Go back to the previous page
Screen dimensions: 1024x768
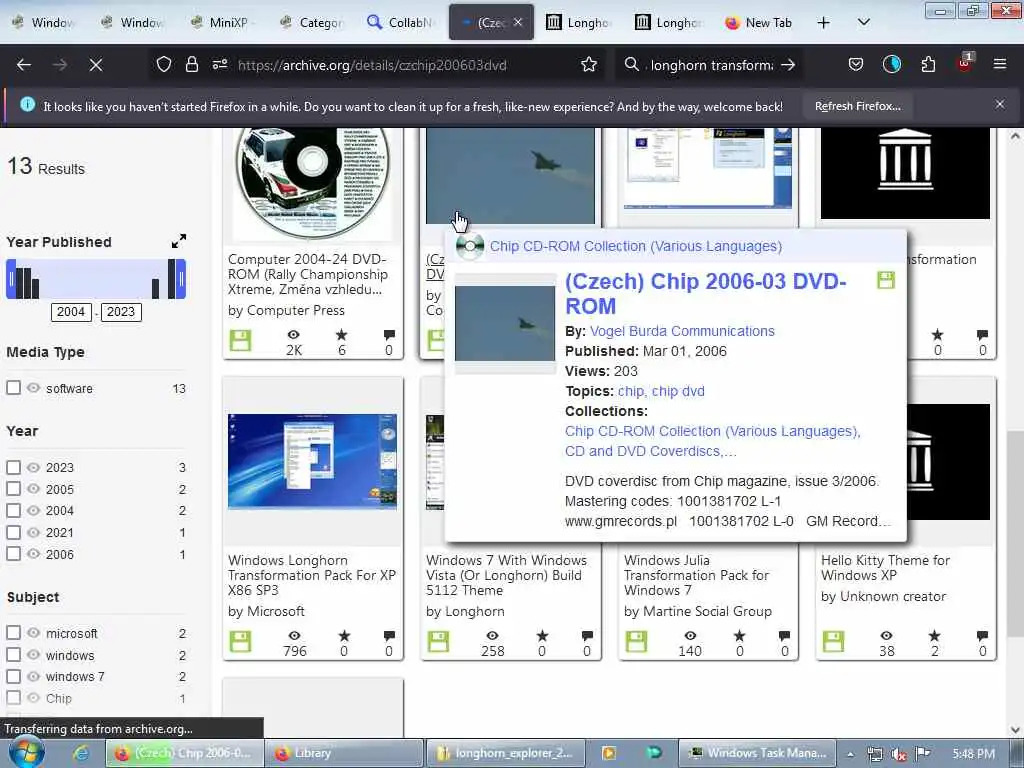[x=24, y=65]
